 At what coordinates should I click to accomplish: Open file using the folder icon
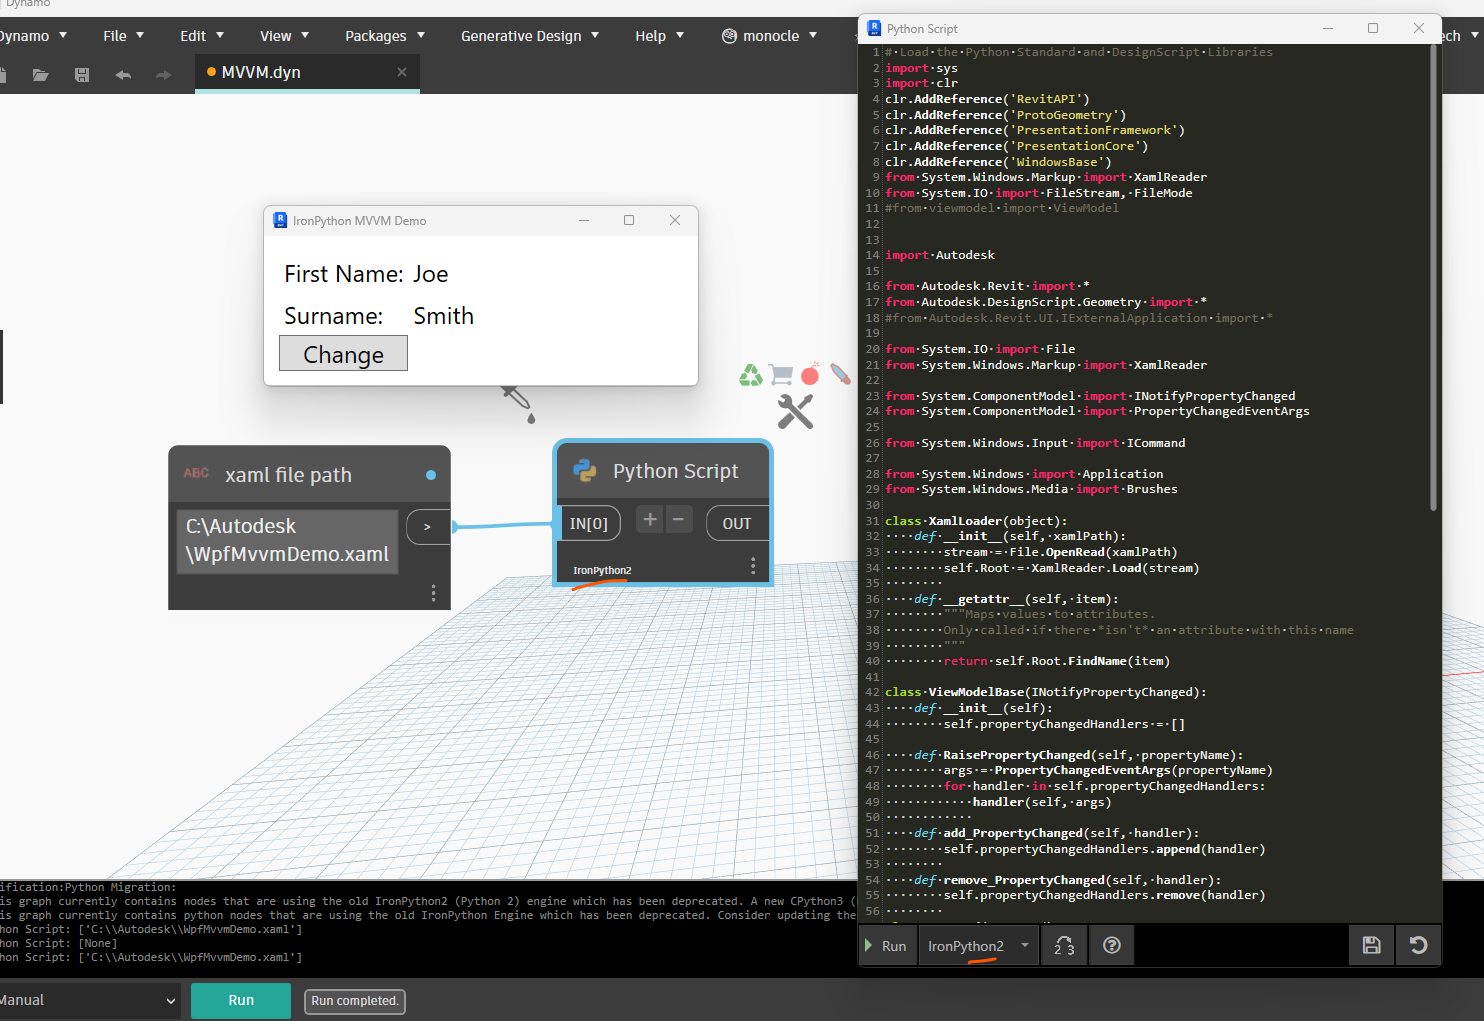(40, 75)
